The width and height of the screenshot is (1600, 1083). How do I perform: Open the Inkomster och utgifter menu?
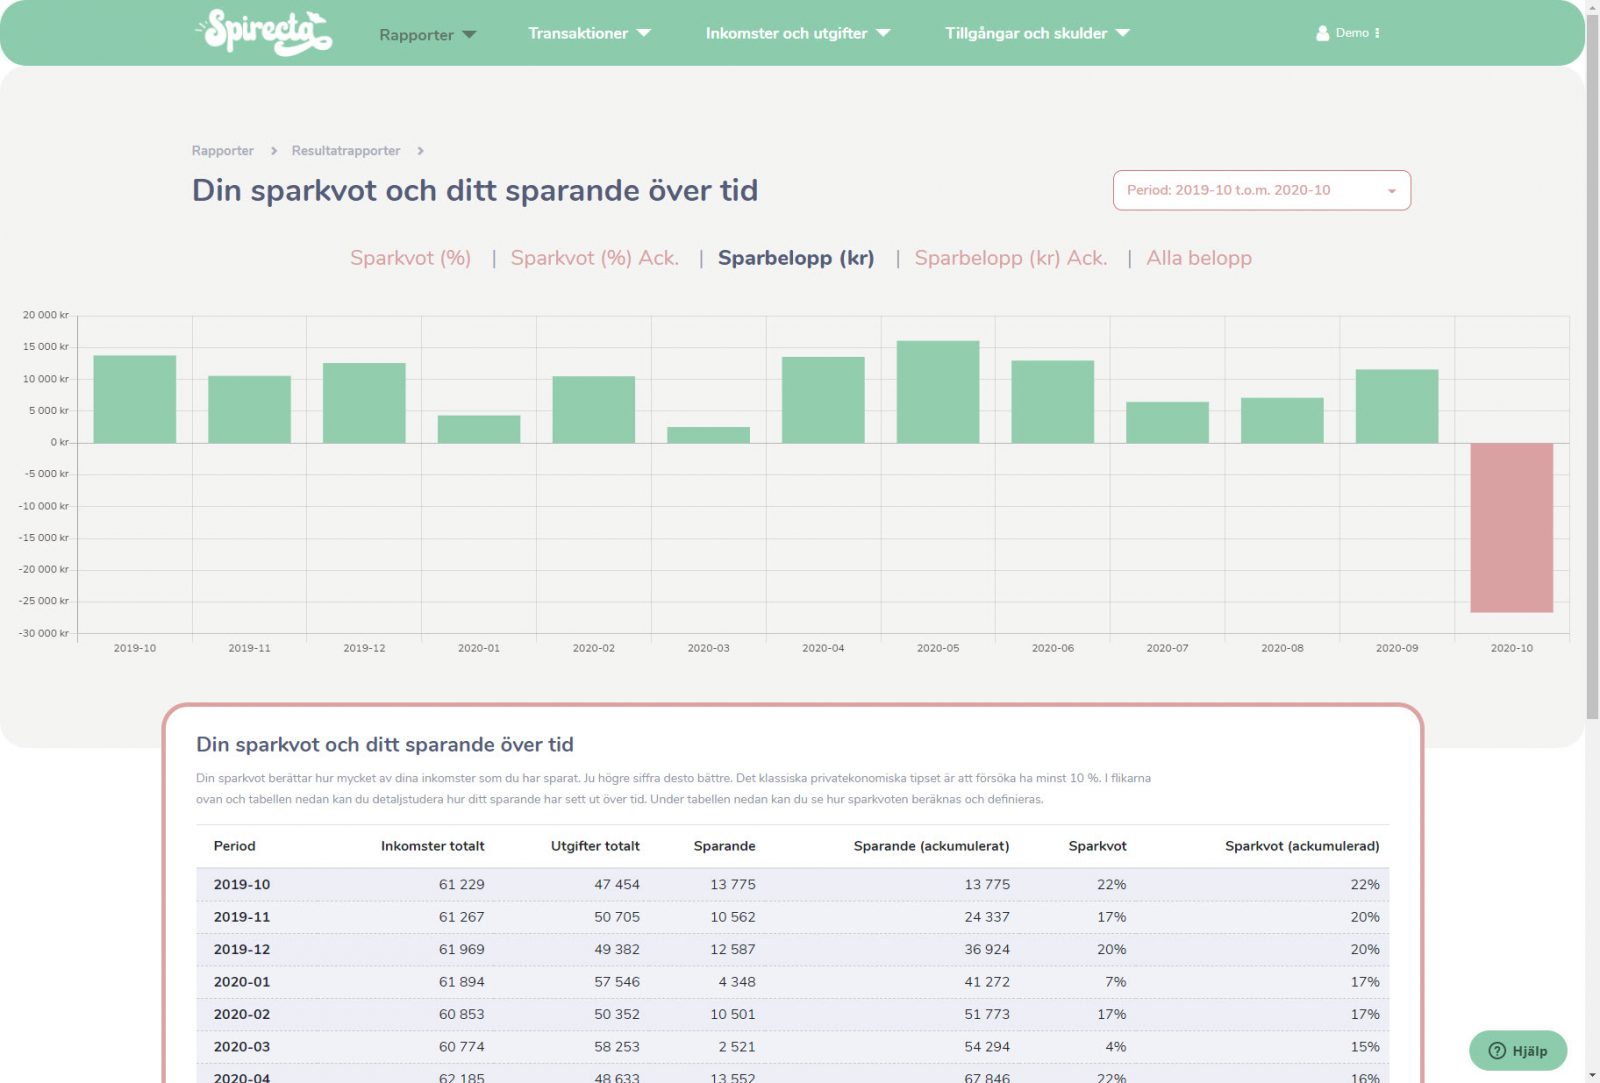tap(797, 33)
